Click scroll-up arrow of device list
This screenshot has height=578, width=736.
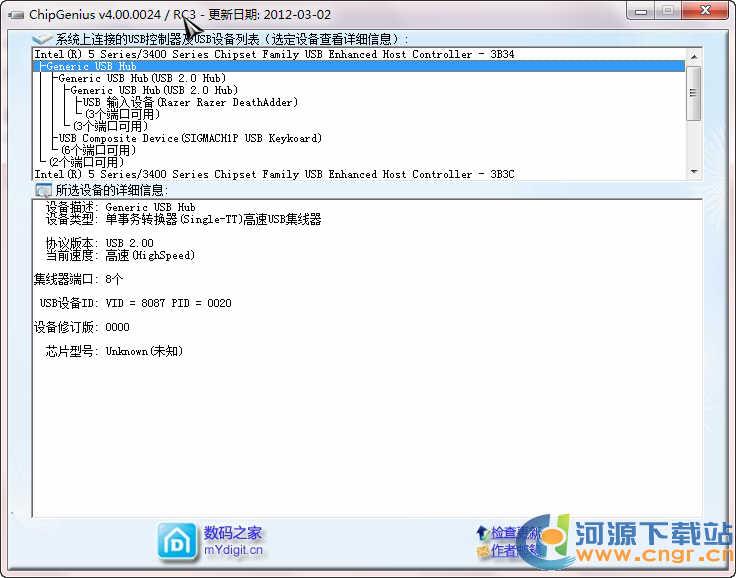(x=693, y=56)
